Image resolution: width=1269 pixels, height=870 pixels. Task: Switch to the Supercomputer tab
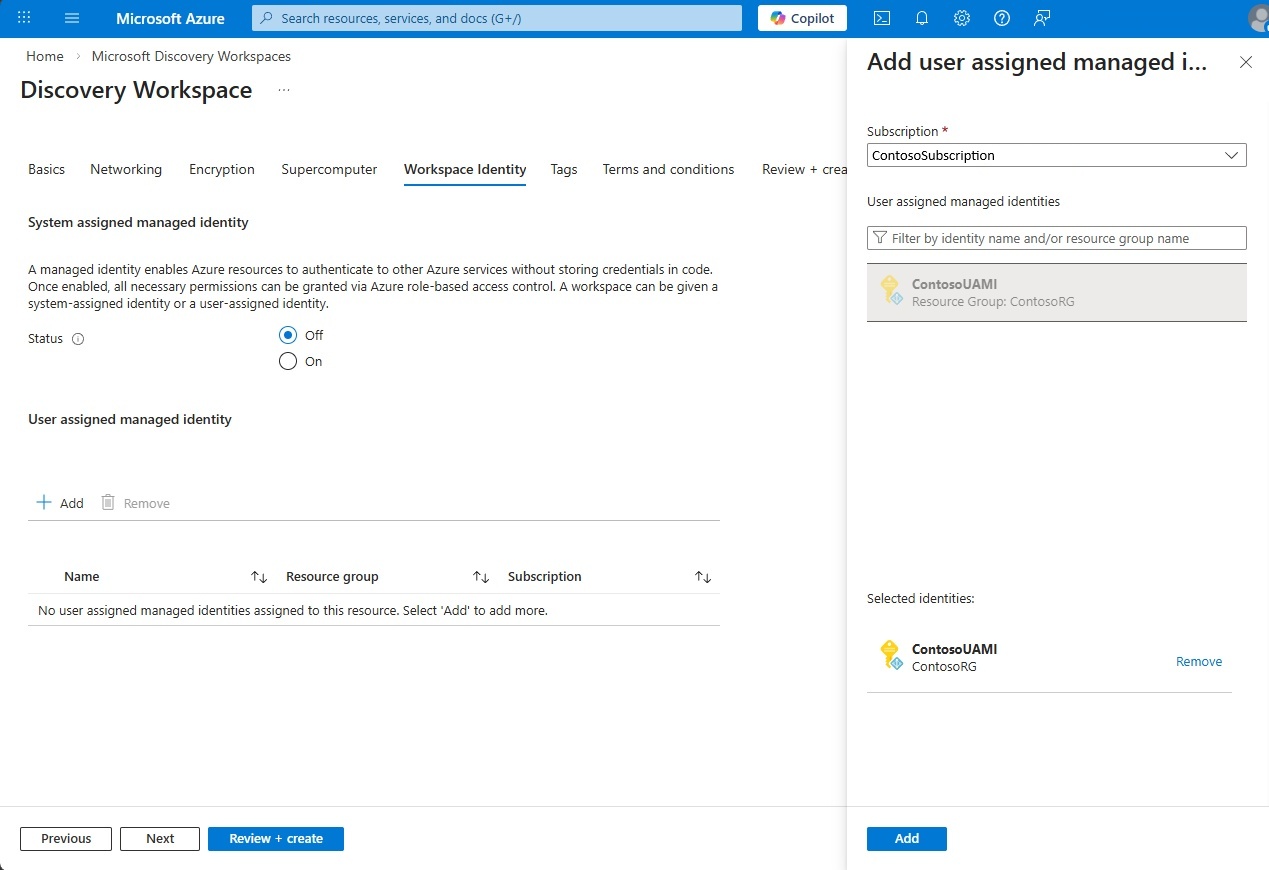(329, 169)
